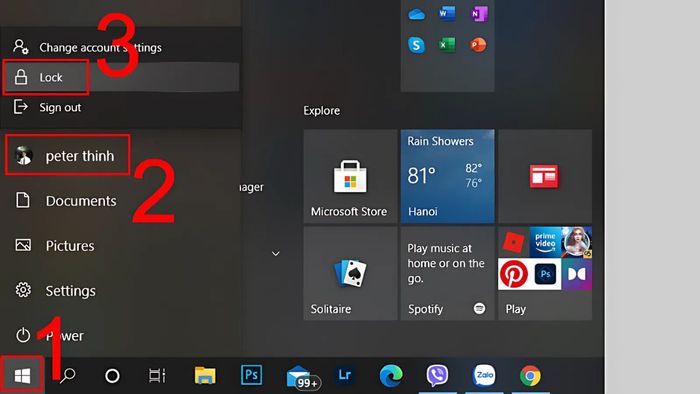700x394 pixels.
Task: Open Prime Video icon in Play tile
Action: [x=545, y=242]
